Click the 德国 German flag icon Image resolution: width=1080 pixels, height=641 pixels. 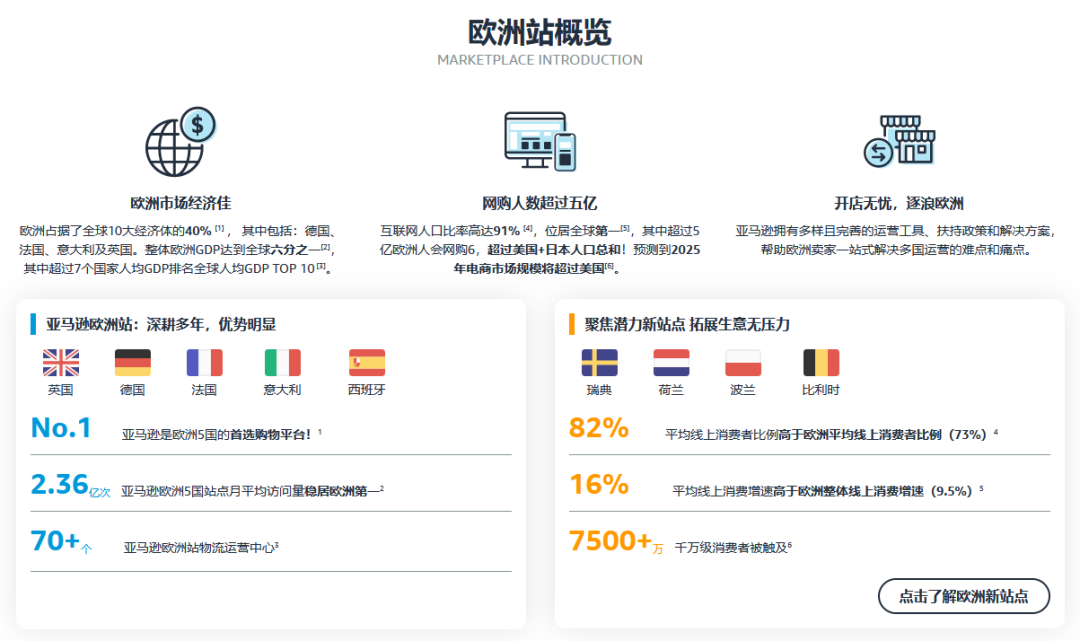click(x=133, y=362)
